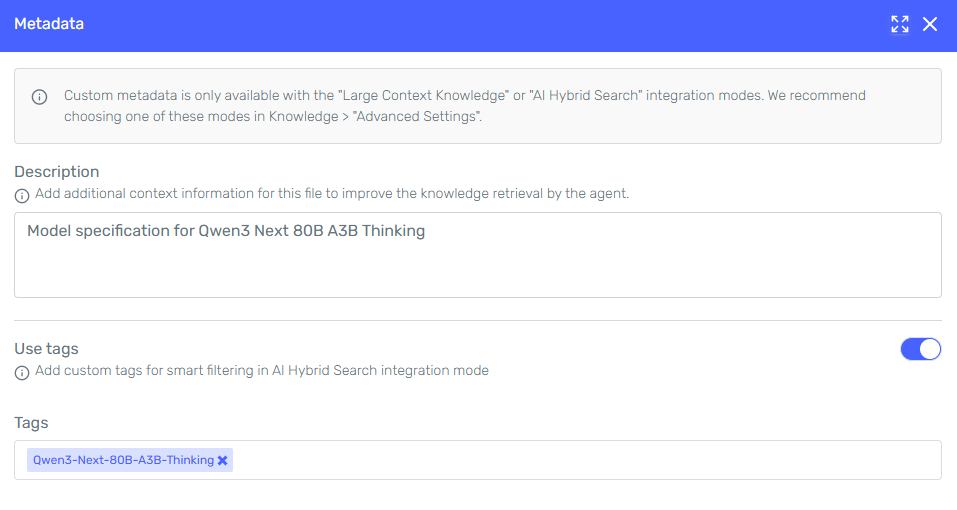
Task: Click the info icon in the notice banner
Action: (x=40, y=97)
